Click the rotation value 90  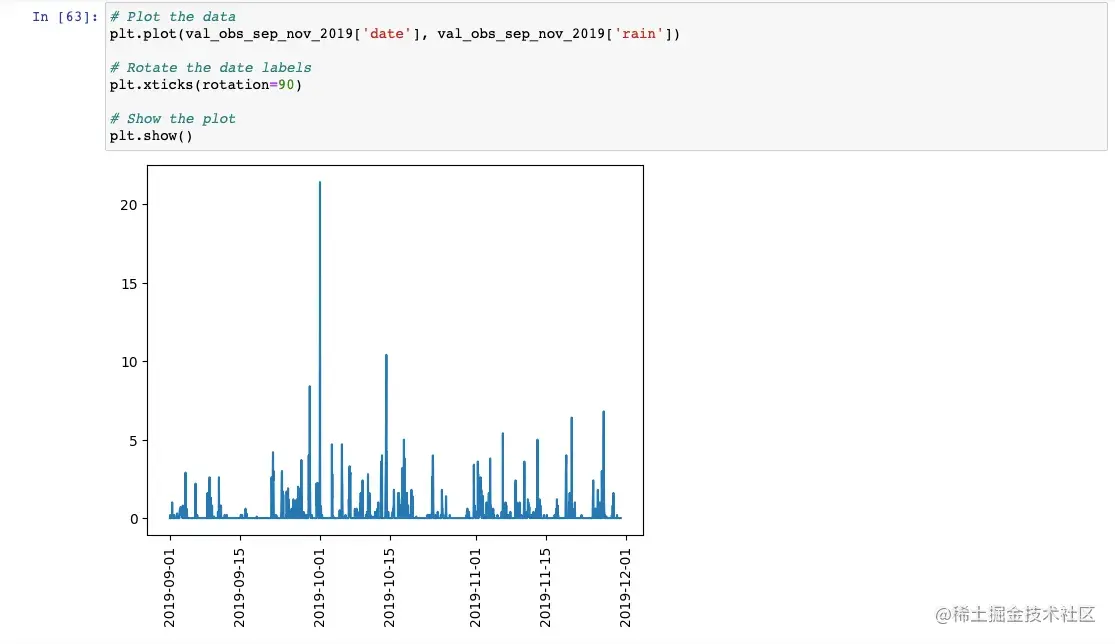click(x=286, y=85)
